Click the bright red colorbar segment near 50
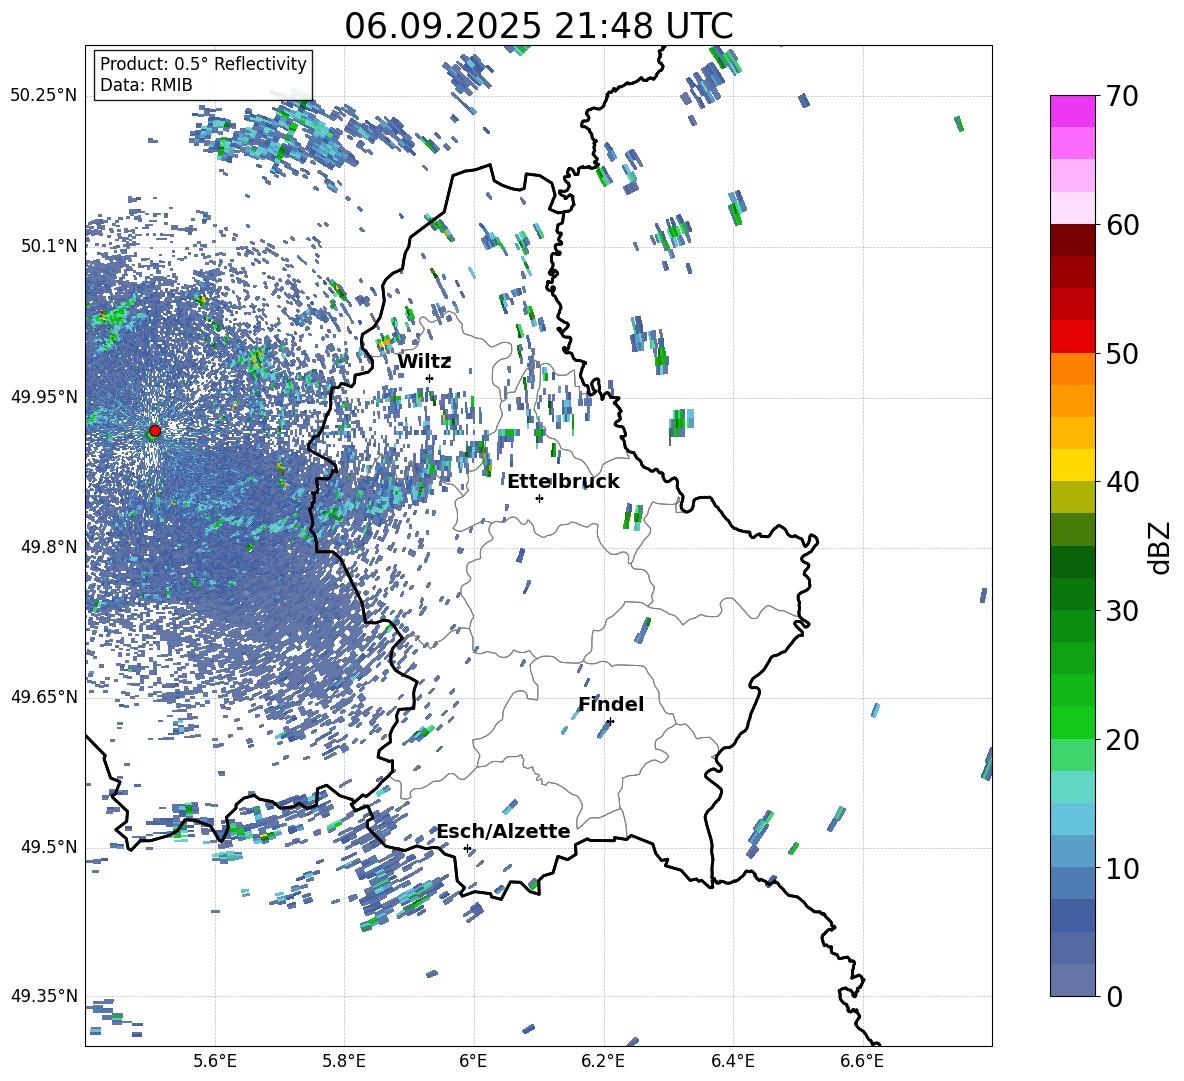 pos(1072,337)
